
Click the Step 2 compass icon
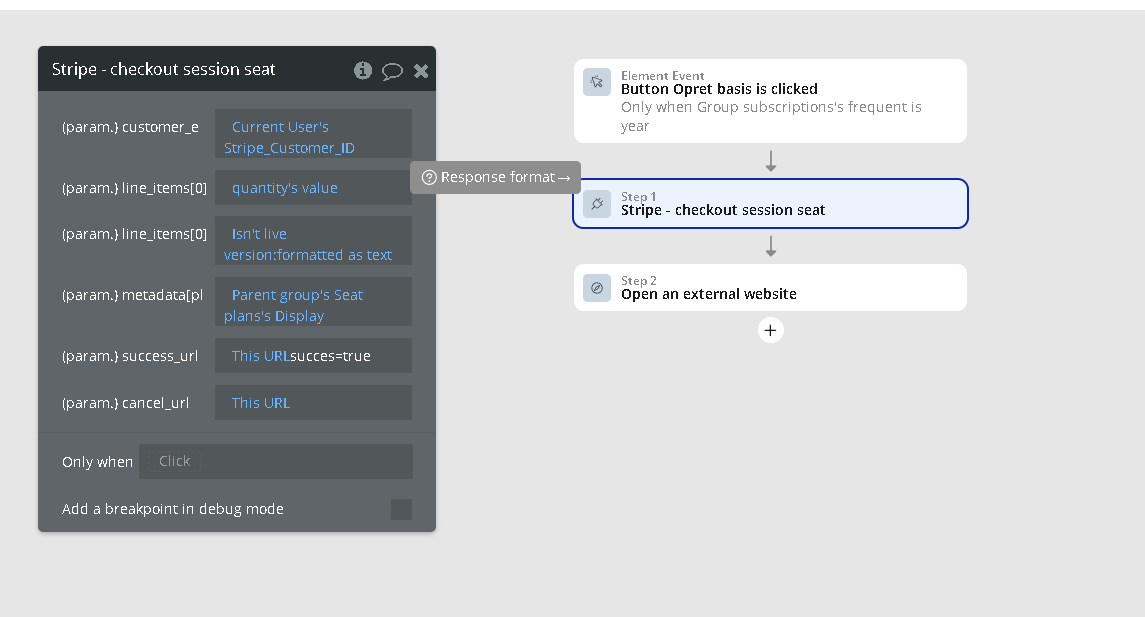pyautogui.click(x=597, y=288)
